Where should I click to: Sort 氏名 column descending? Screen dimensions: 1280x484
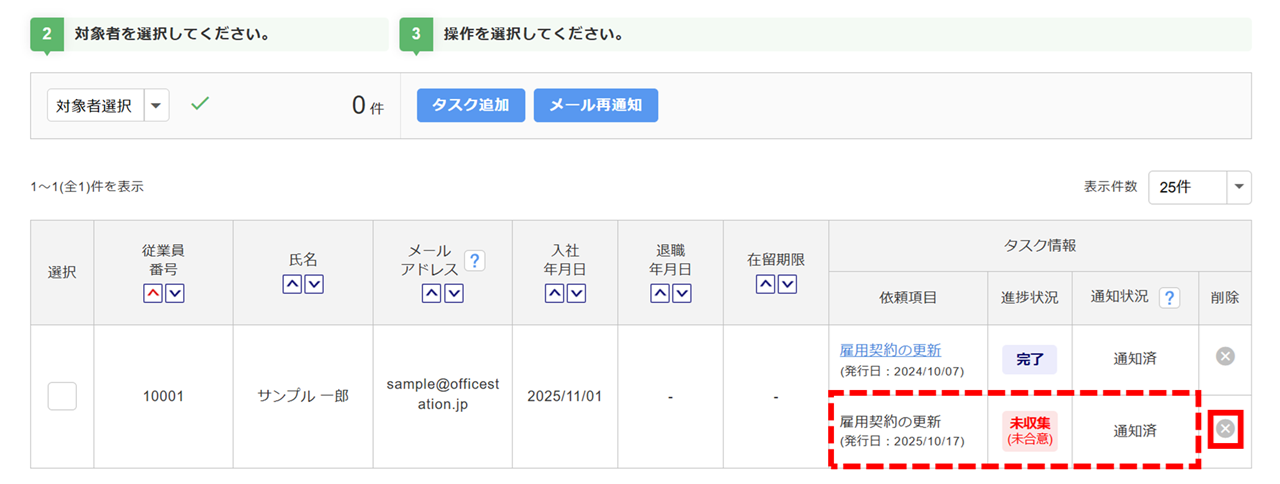[x=313, y=284]
